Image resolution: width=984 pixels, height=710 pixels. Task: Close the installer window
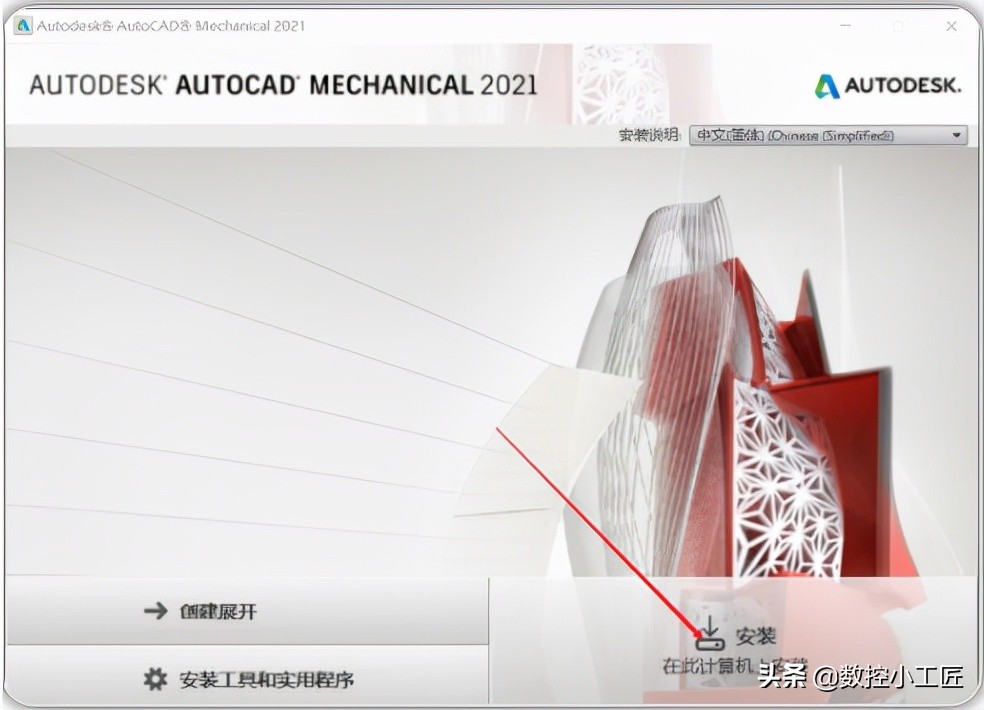click(951, 26)
